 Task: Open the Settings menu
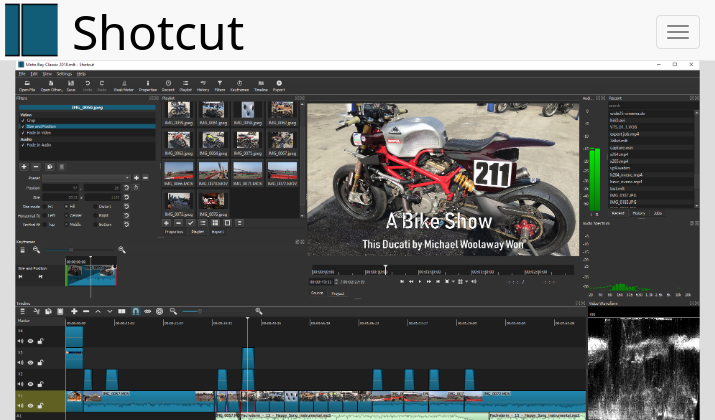pos(64,73)
